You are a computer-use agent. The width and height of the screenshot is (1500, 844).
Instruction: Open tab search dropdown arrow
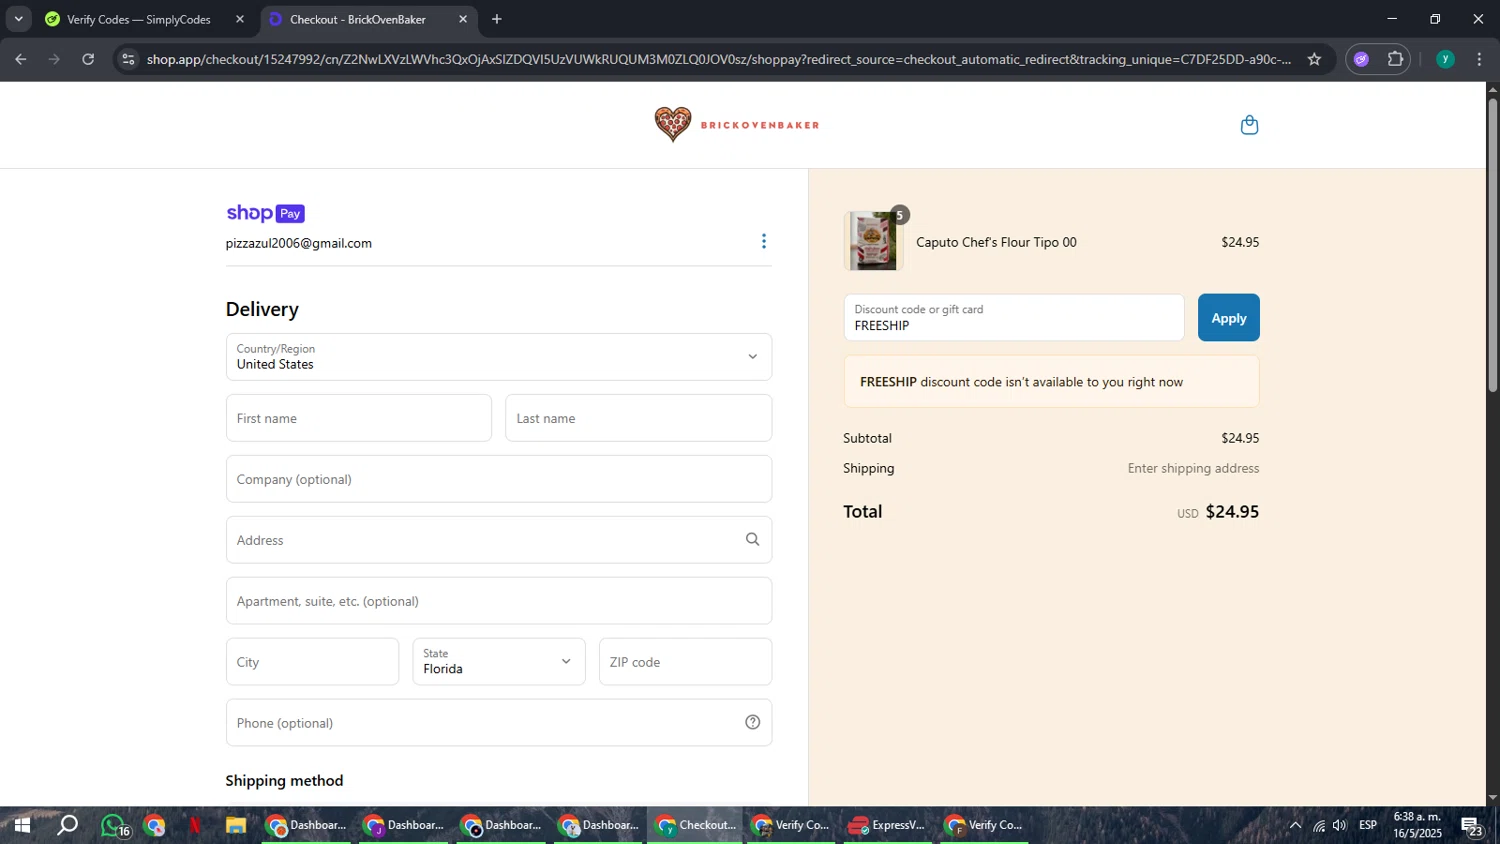[x=18, y=19]
